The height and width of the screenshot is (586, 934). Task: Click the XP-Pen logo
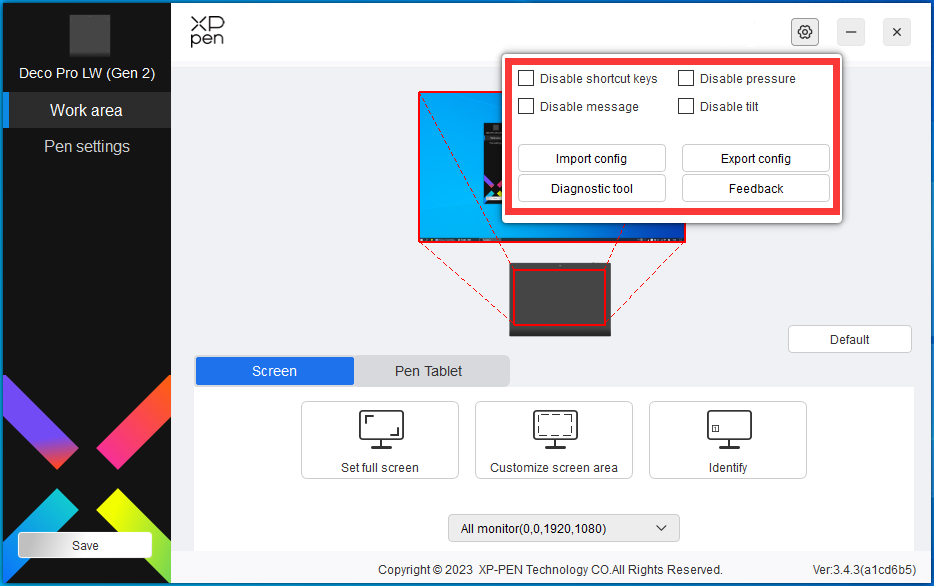[x=207, y=32]
